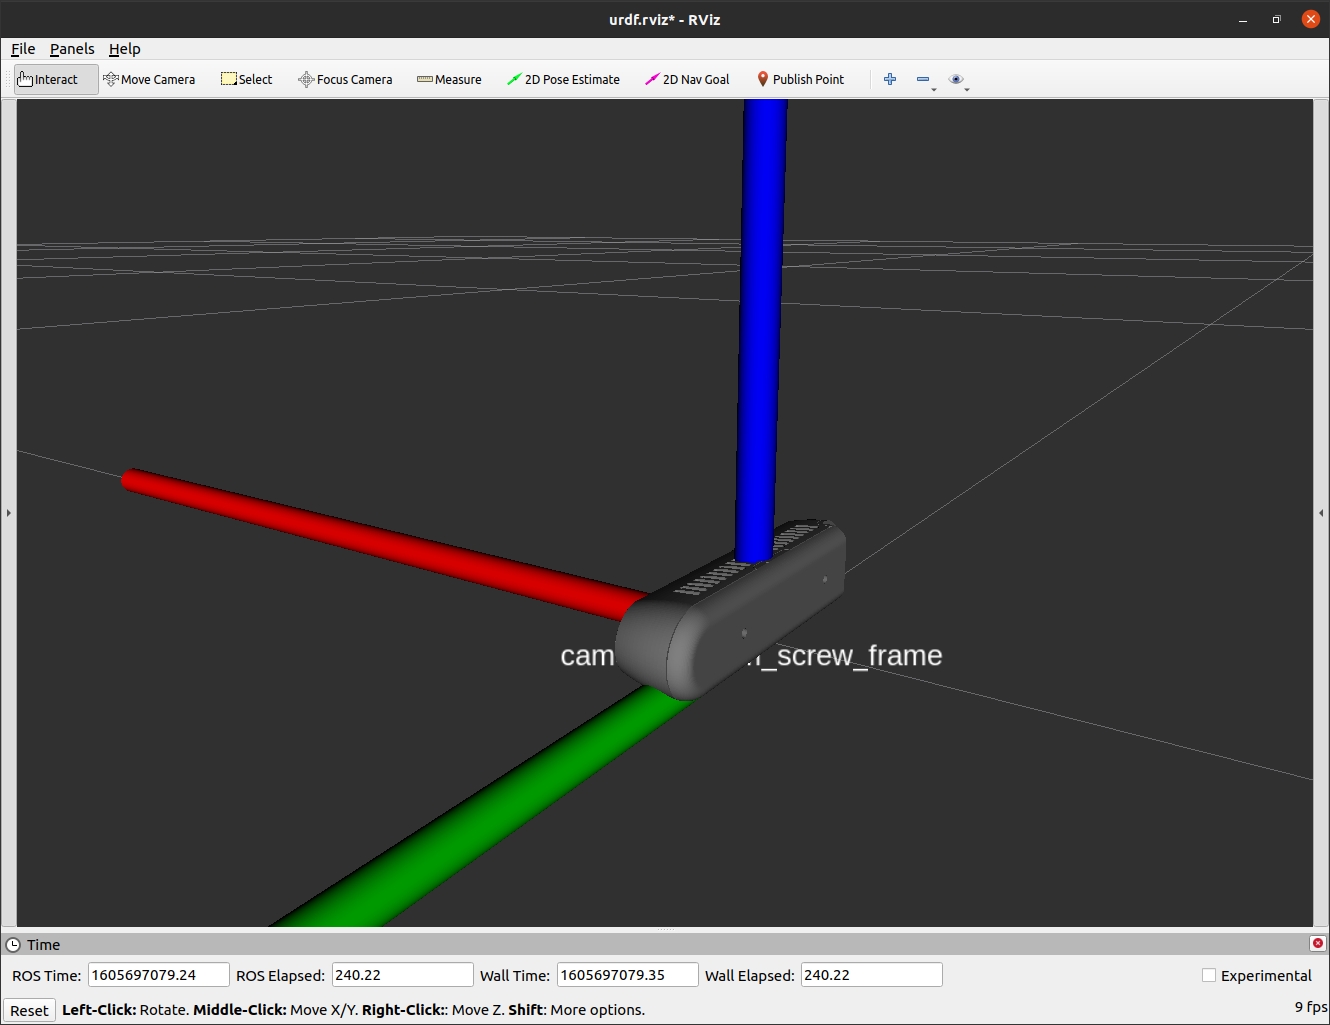Activate the Focus Camera tool
Image resolution: width=1330 pixels, height=1025 pixels.
345,79
